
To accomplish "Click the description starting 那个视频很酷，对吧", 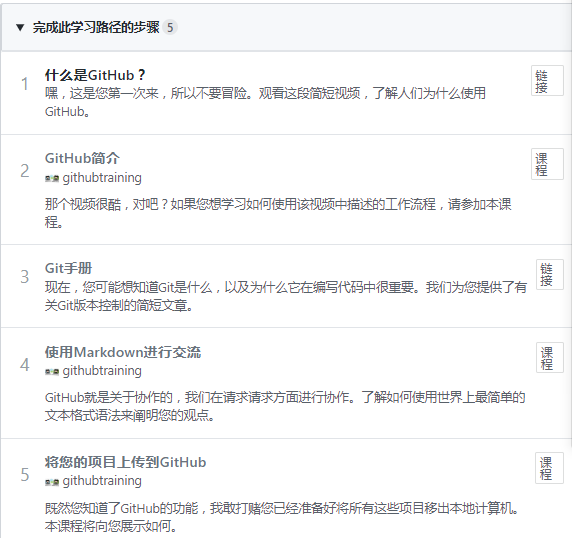I will pos(278,213).
